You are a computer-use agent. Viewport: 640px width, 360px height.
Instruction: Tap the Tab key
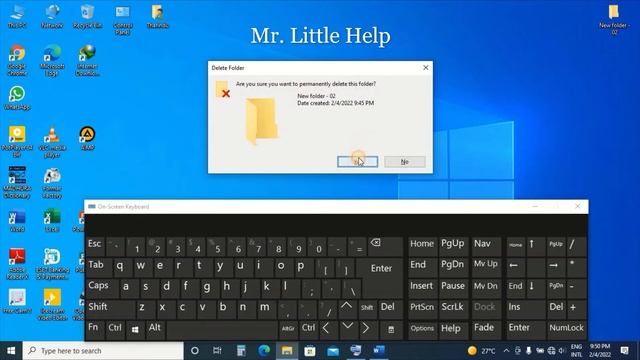[98, 266]
